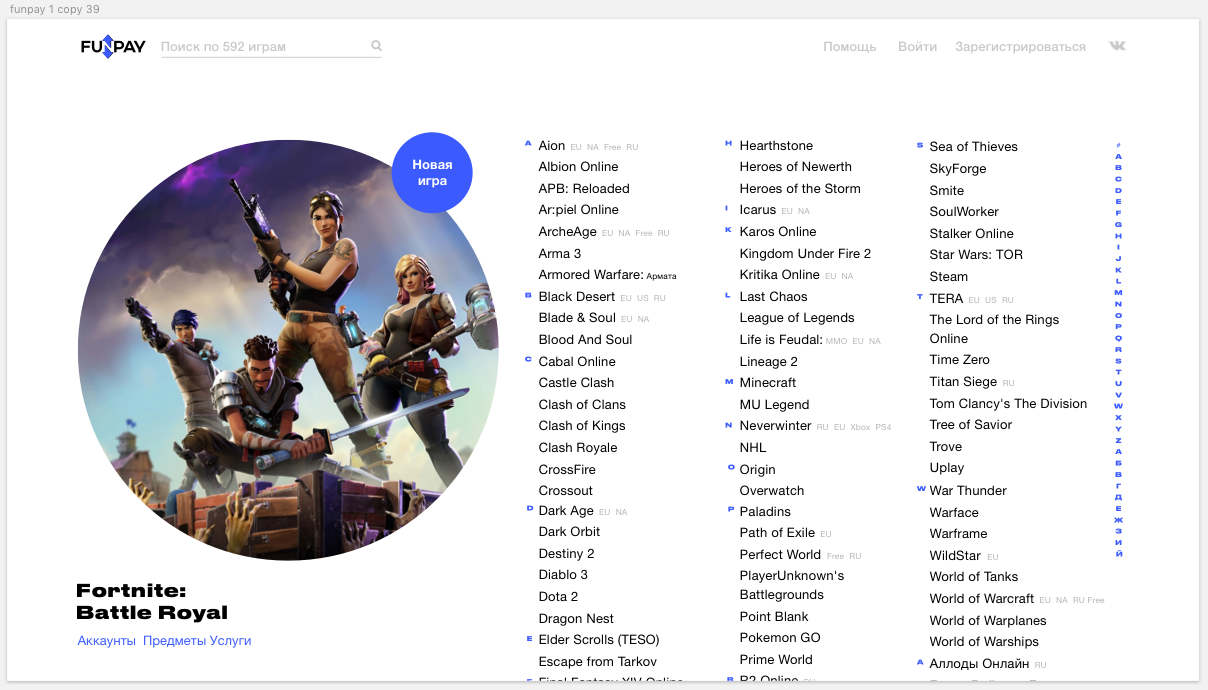Select the Hearthstone game link
1208x690 pixels.
pos(776,146)
